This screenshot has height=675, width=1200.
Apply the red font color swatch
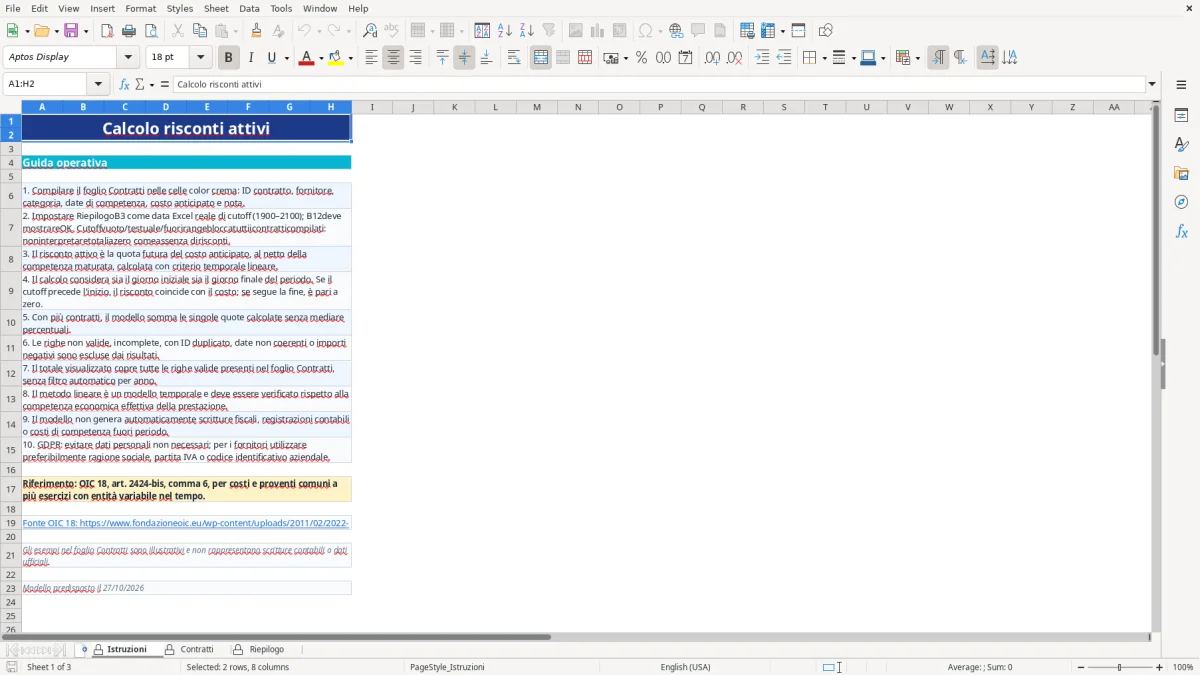click(x=305, y=58)
